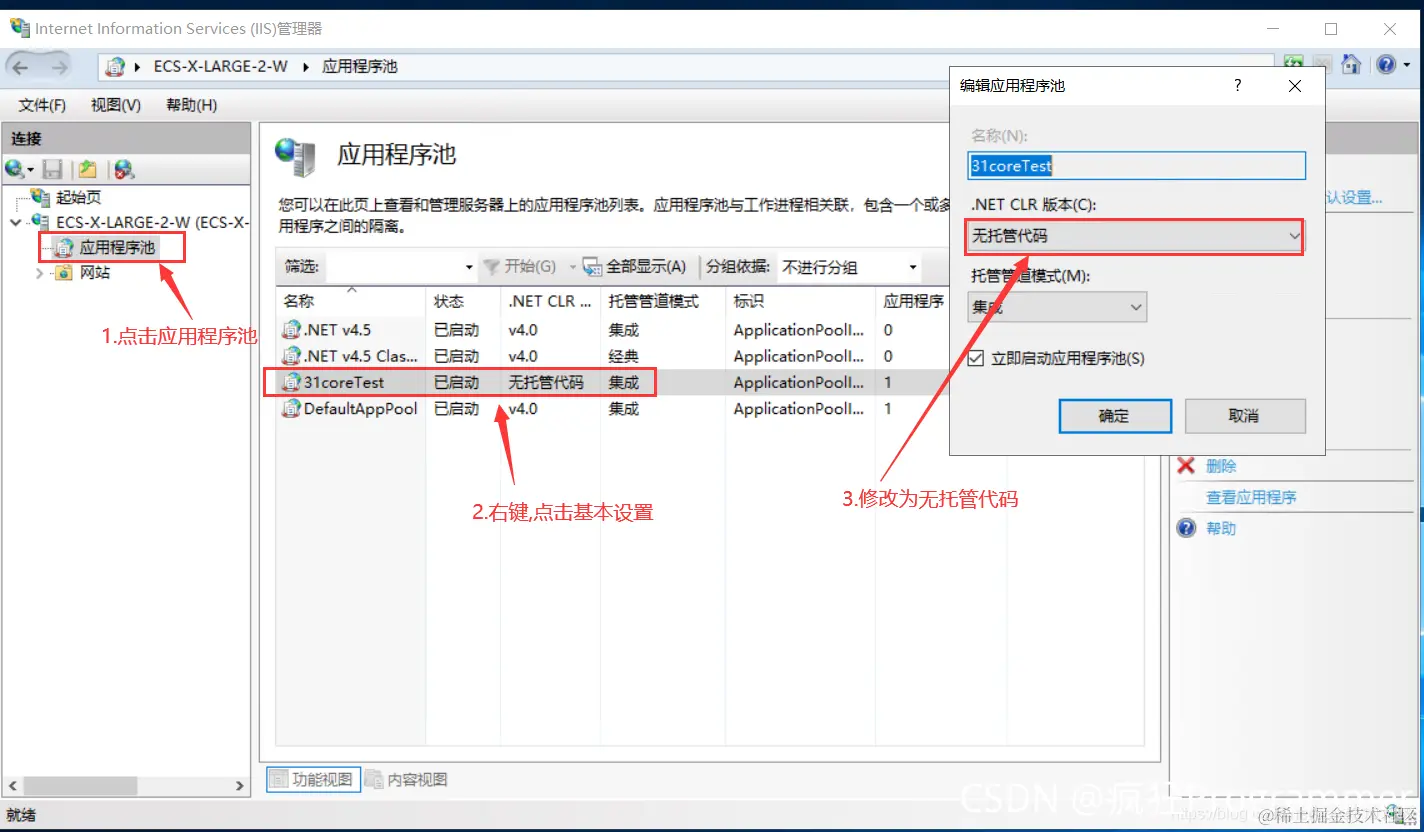Open the 视图(V) menu

116,105
